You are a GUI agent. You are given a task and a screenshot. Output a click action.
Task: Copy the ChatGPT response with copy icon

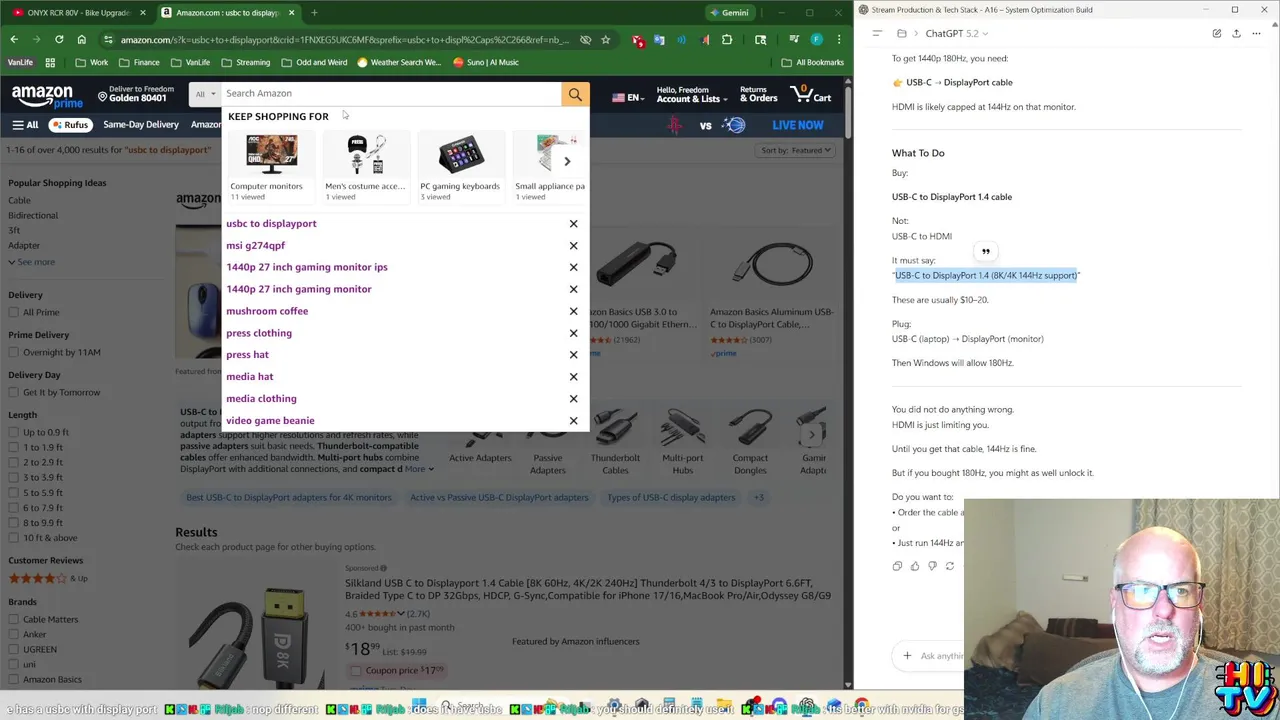point(897,566)
